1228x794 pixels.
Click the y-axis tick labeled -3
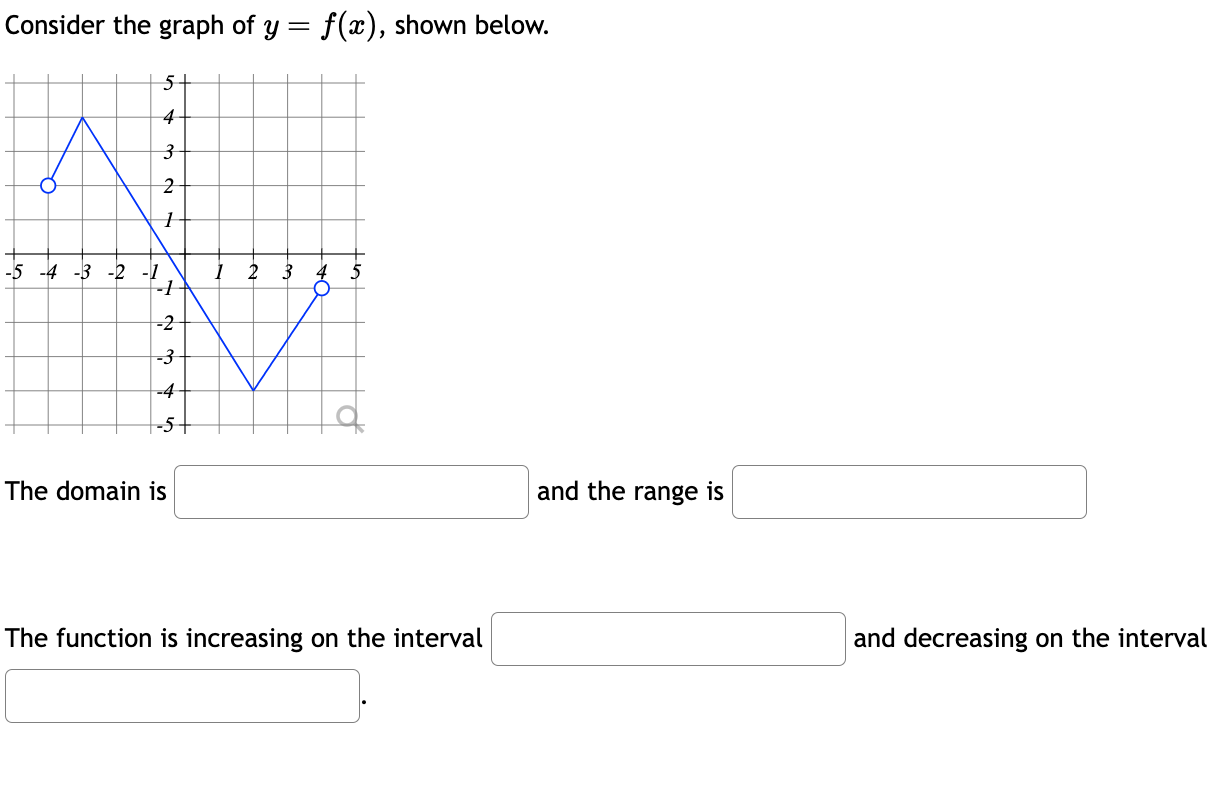pos(165,356)
